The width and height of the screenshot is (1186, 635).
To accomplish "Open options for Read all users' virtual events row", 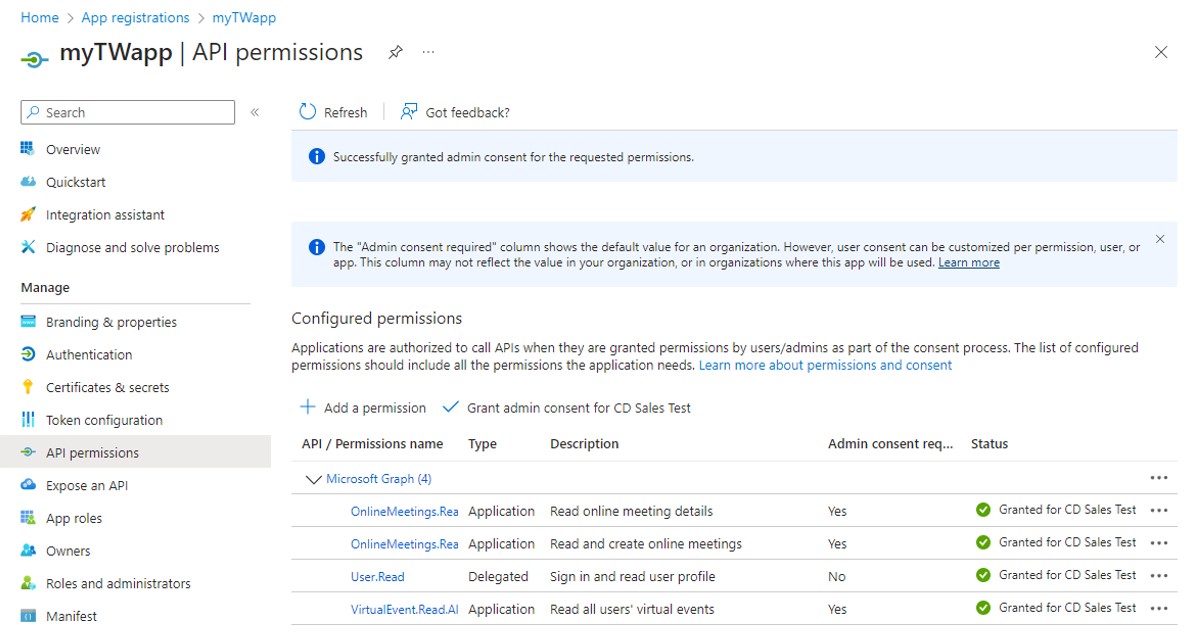I will click(x=1159, y=608).
